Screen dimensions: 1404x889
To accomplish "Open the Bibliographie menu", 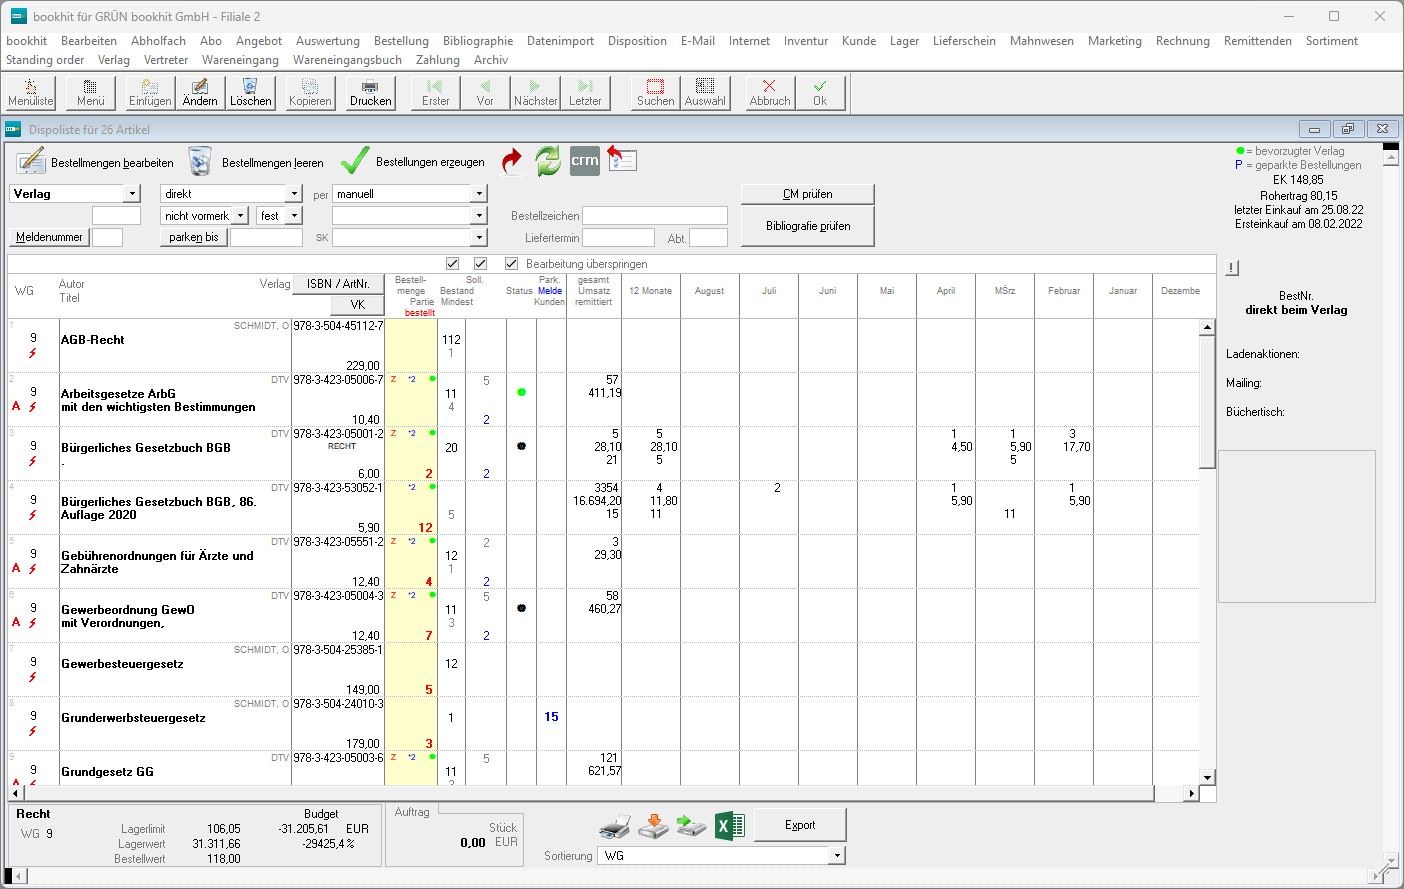I will click(478, 41).
